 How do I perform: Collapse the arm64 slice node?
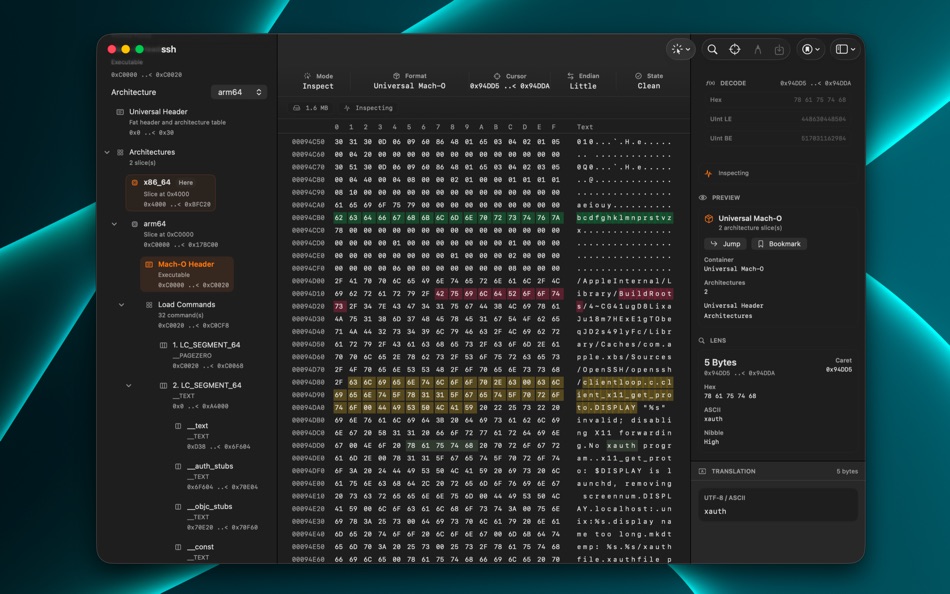[115, 224]
